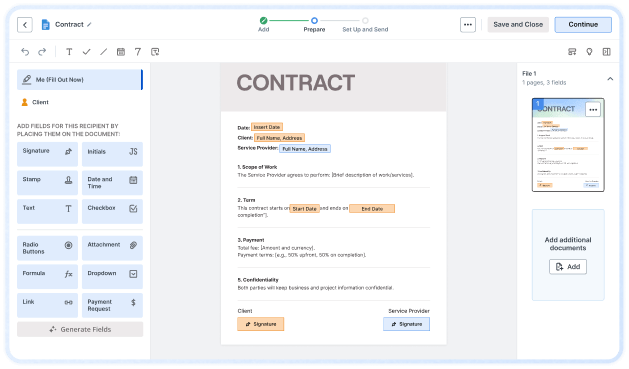Add the Attachment field
Image resolution: width=629 pixels, height=369 pixels.
112,248
